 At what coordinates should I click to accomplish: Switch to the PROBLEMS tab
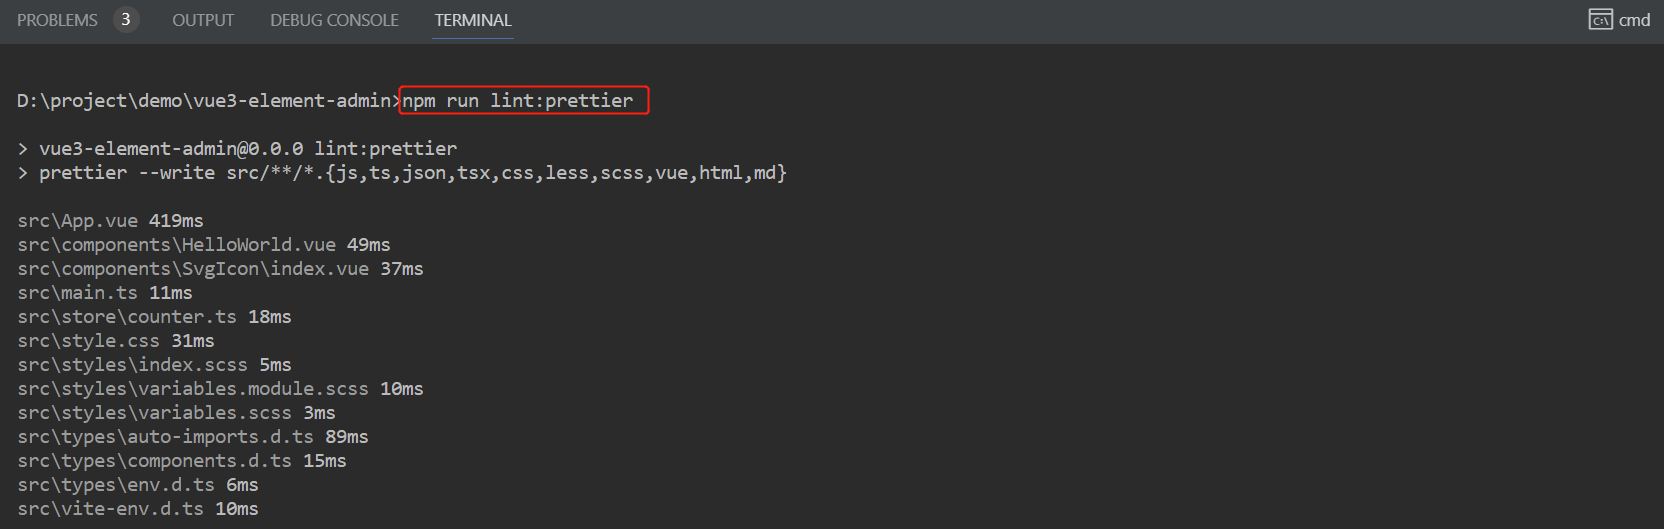(57, 20)
